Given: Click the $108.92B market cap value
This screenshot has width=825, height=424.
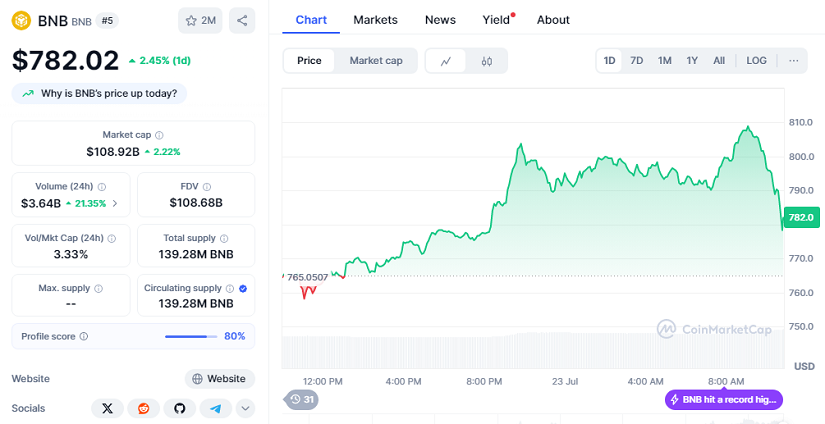Looking at the screenshot, I should [x=113, y=152].
